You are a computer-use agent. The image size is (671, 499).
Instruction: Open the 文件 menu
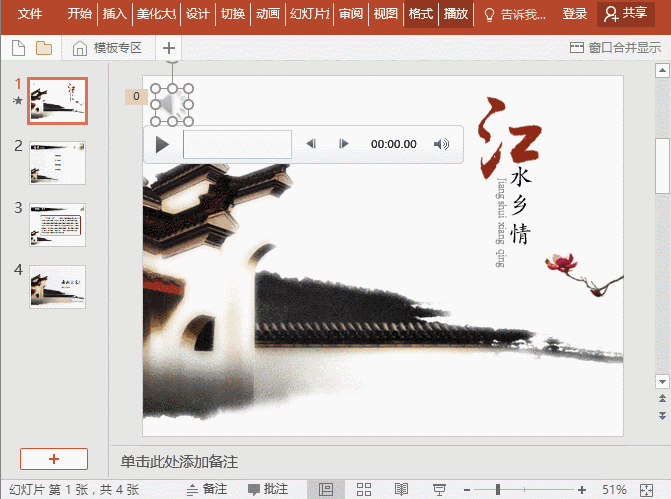30,14
